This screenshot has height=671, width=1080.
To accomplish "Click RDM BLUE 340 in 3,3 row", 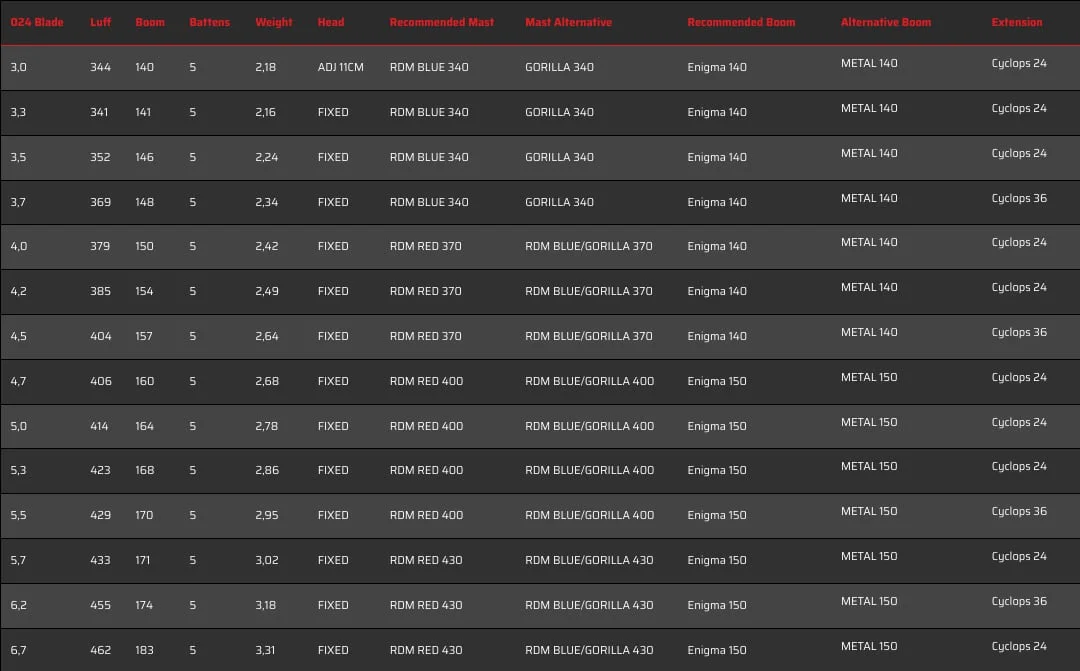I will pos(429,112).
